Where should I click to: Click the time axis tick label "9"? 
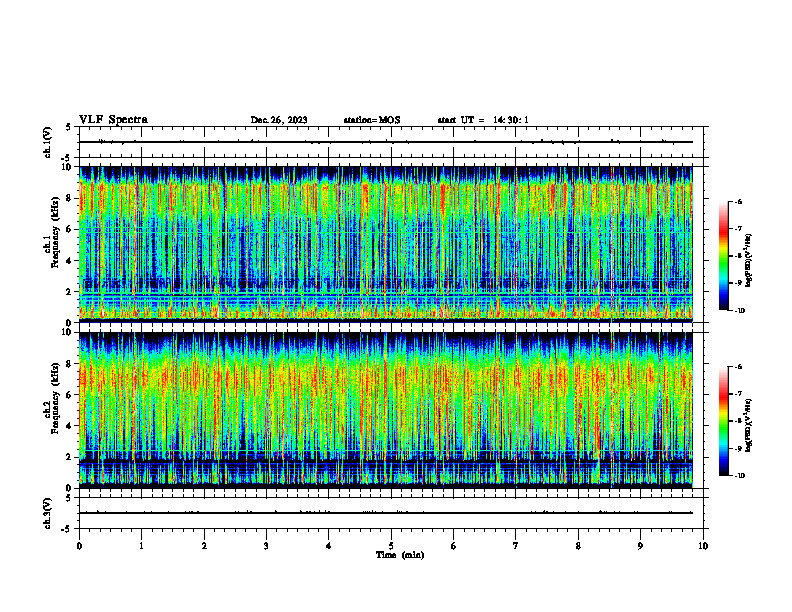pyautogui.click(x=640, y=546)
